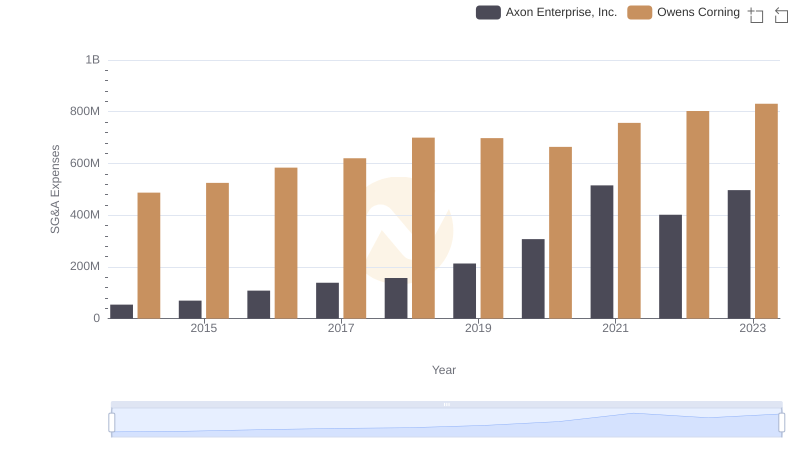Click the '2021' x-axis label
The width and height of the screenshot is (800, 461).
[x=615, y=328]
